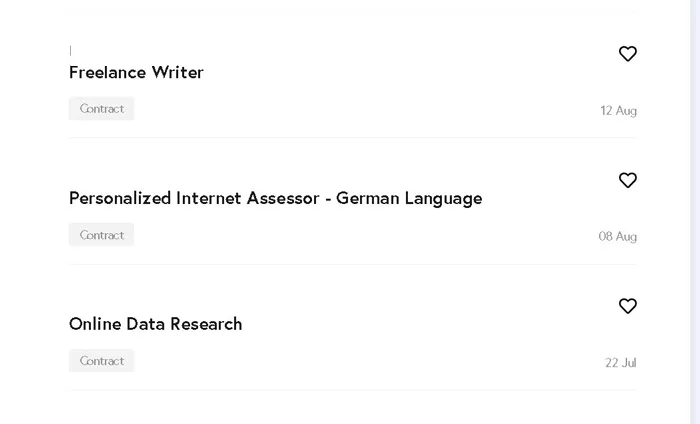The image size is (700, 424).
Task: Open the Online Data Research job title
Action: pyautogui.click(x=155, y=324)
